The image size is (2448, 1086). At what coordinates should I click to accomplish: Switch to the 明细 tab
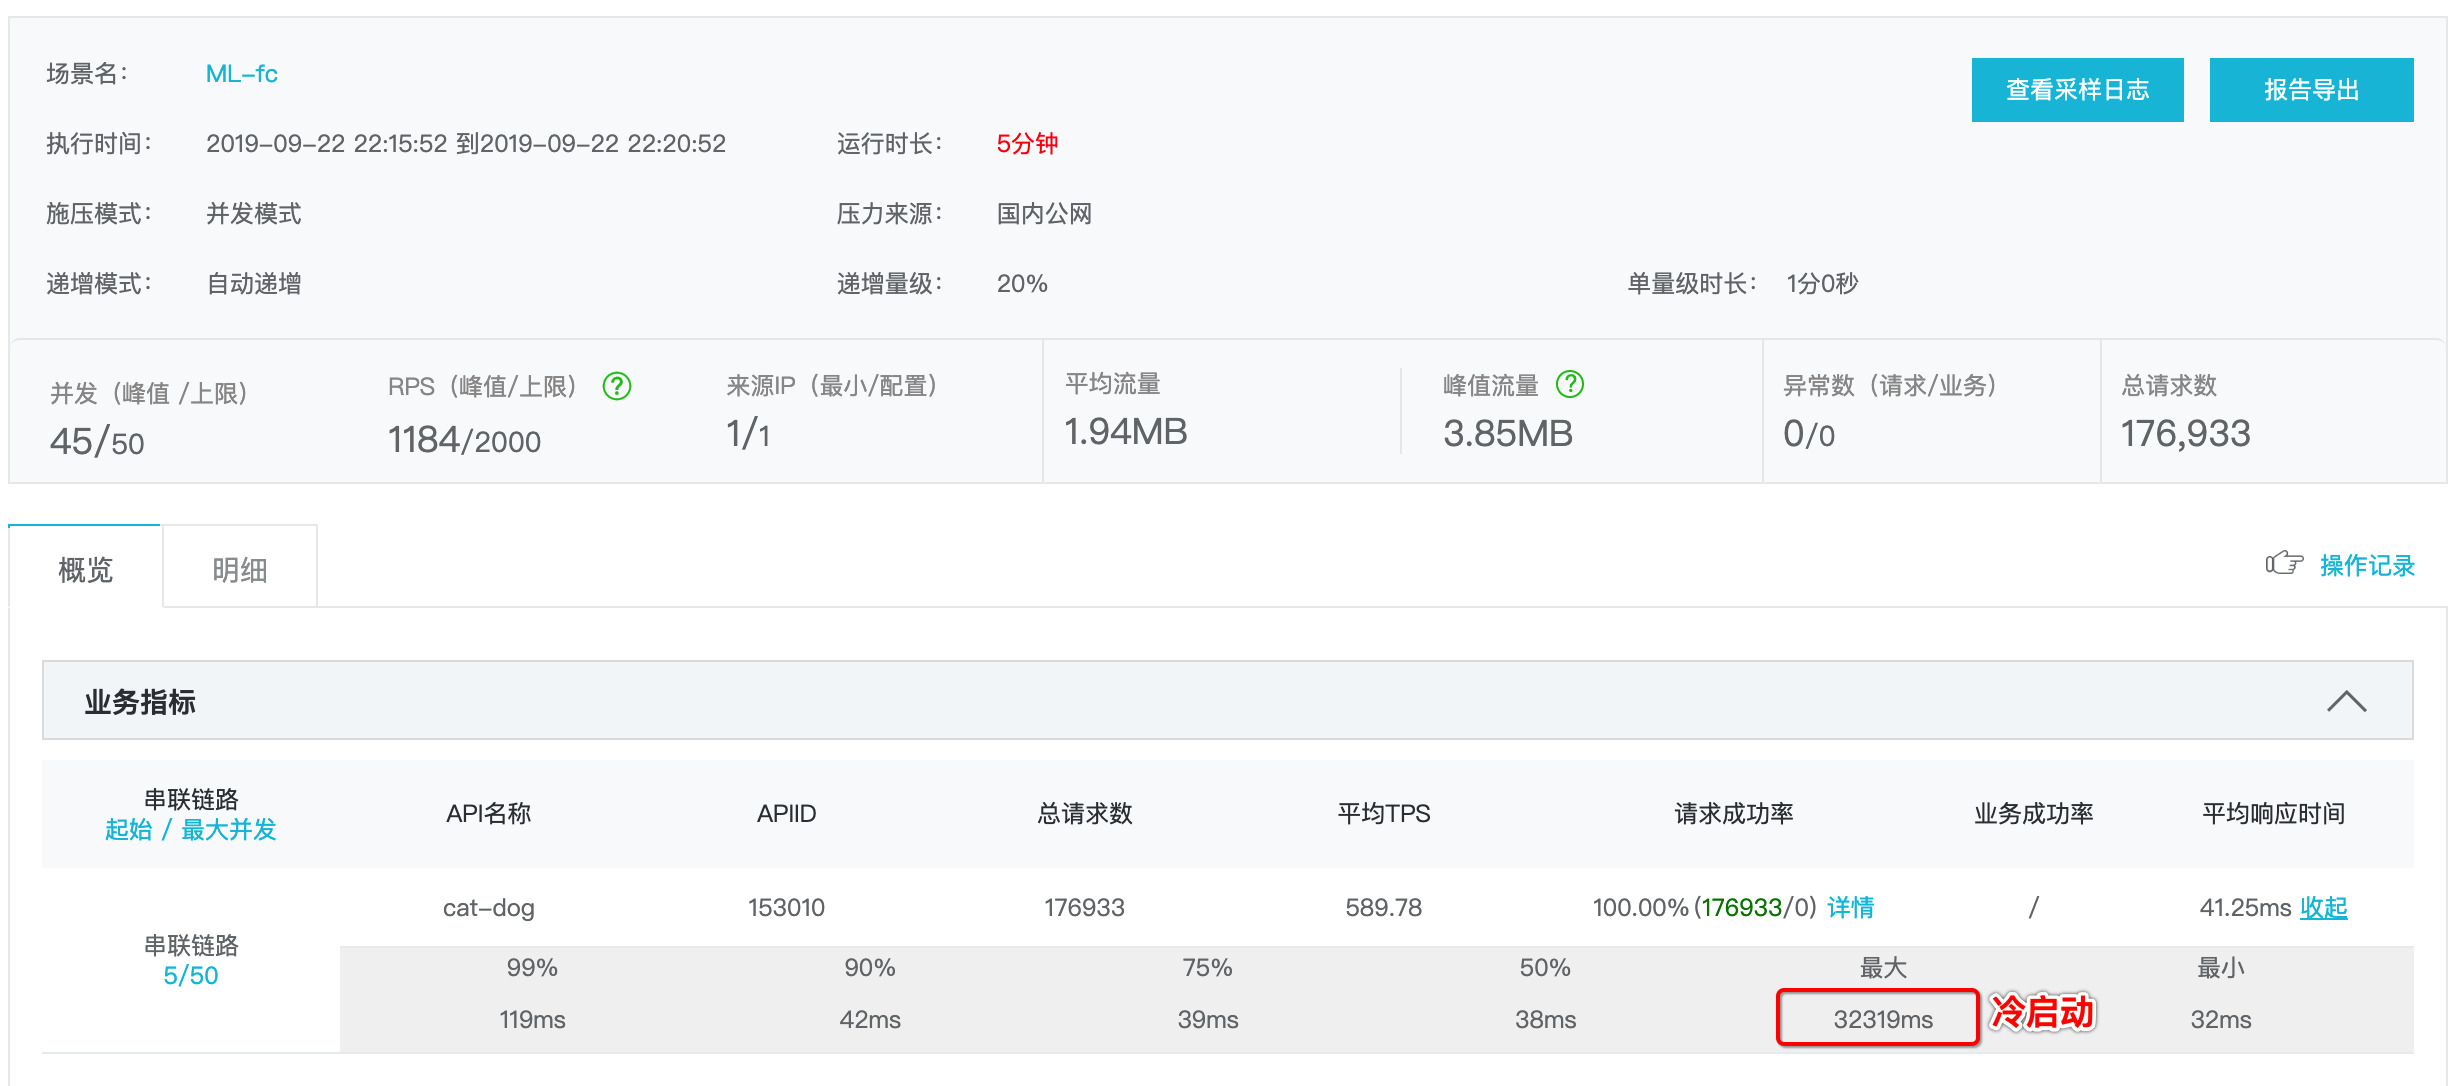point(240,569)
